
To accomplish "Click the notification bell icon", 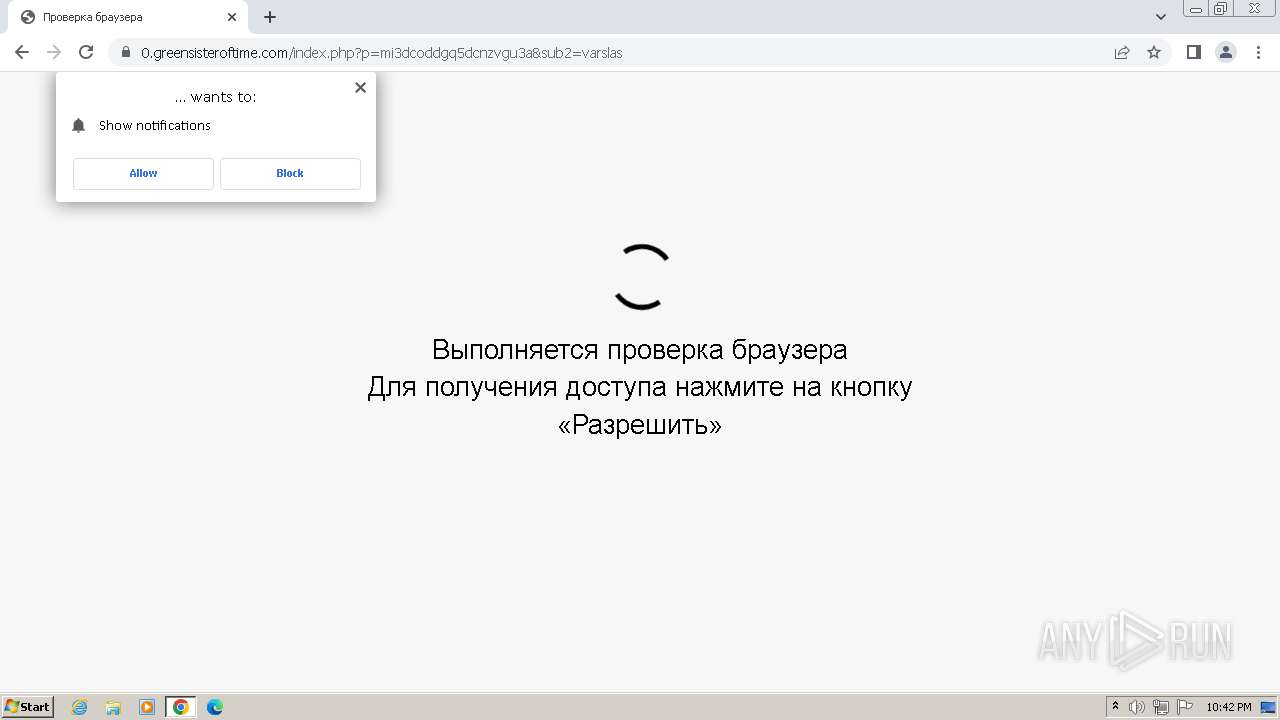I will pyautogui.click(x=79, y=125).
